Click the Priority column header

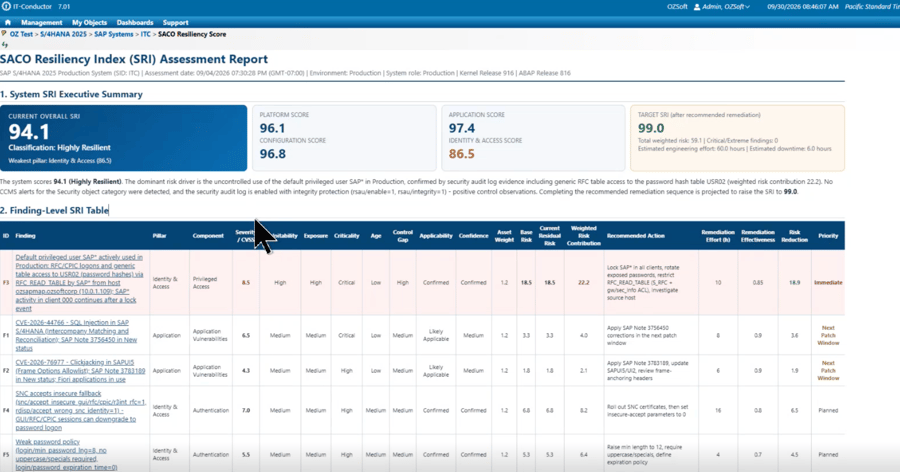click(x=828, y=236)
